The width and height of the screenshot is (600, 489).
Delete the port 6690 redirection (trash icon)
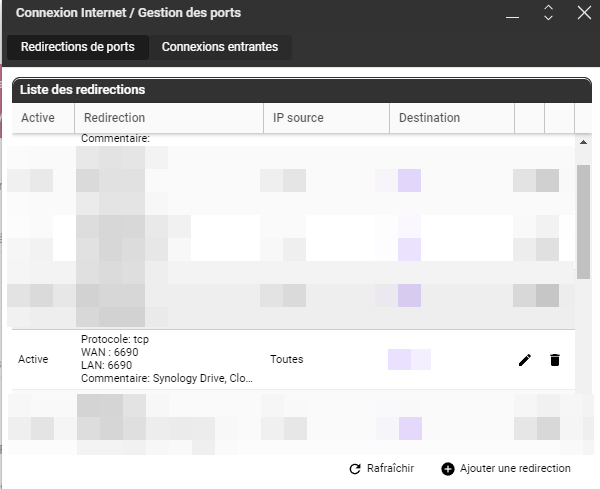pos(555,360)
